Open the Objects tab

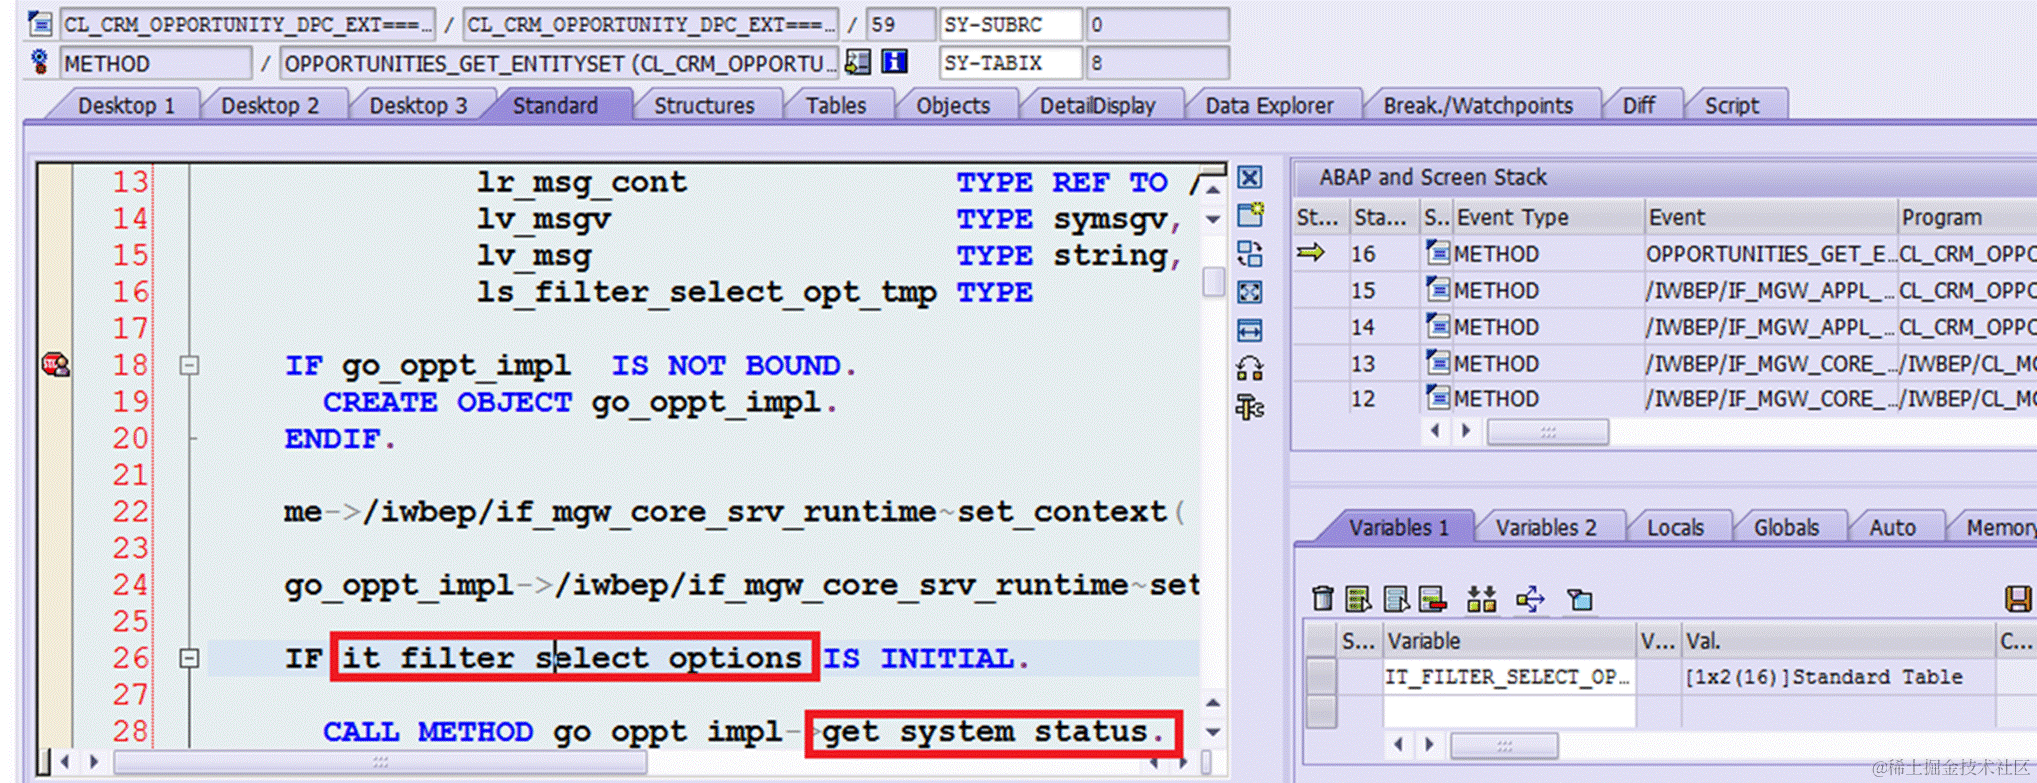pos(953,105)
